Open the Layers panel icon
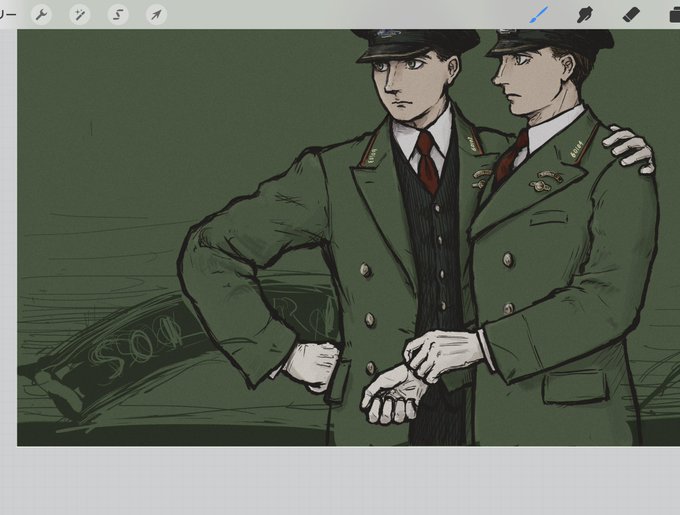Screen dimensions: 680x515 (674, 15)
